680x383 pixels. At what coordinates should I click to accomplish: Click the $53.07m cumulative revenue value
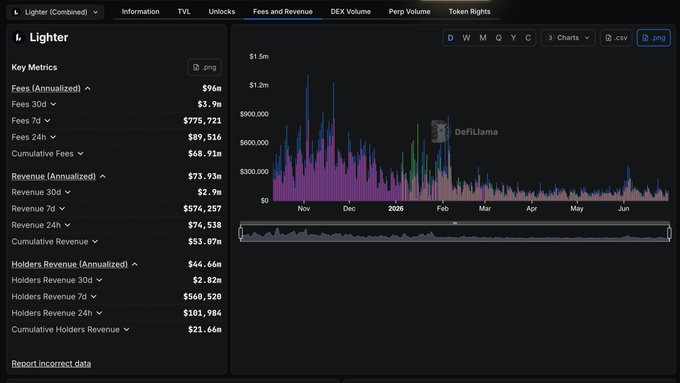[x=205, y=242]
